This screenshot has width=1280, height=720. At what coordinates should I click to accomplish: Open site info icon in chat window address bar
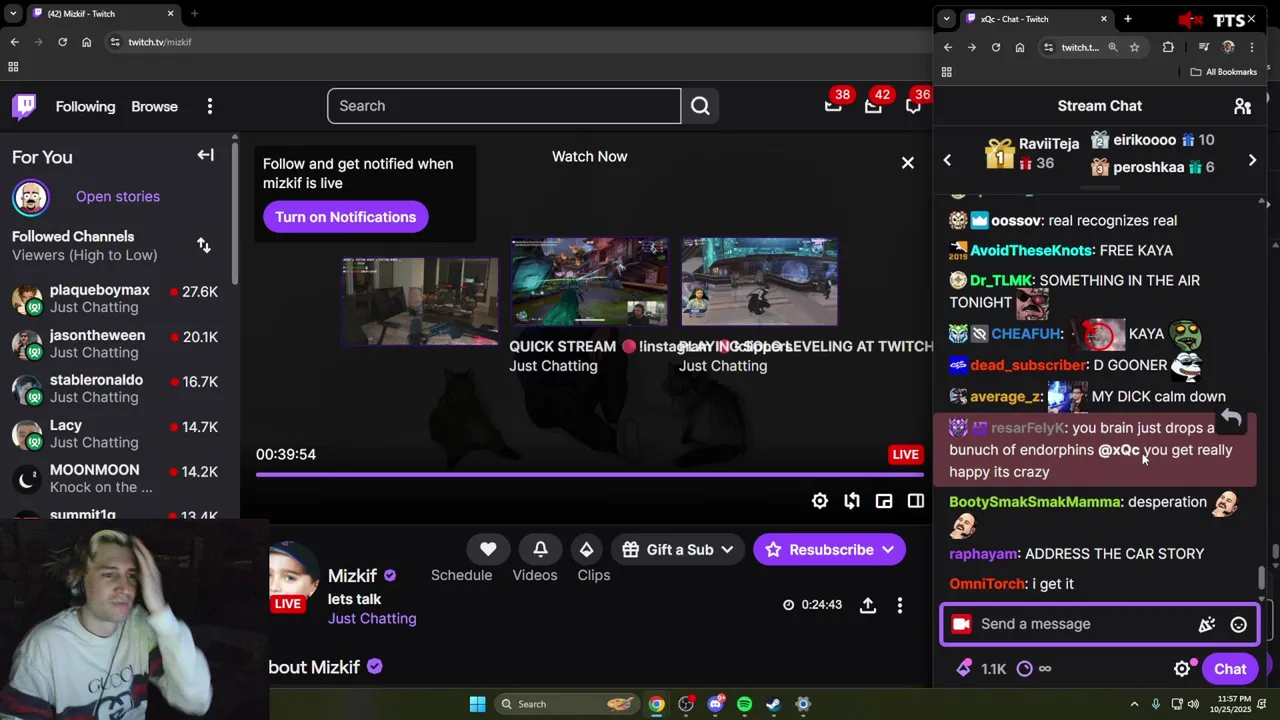(x=1047, y=47)
